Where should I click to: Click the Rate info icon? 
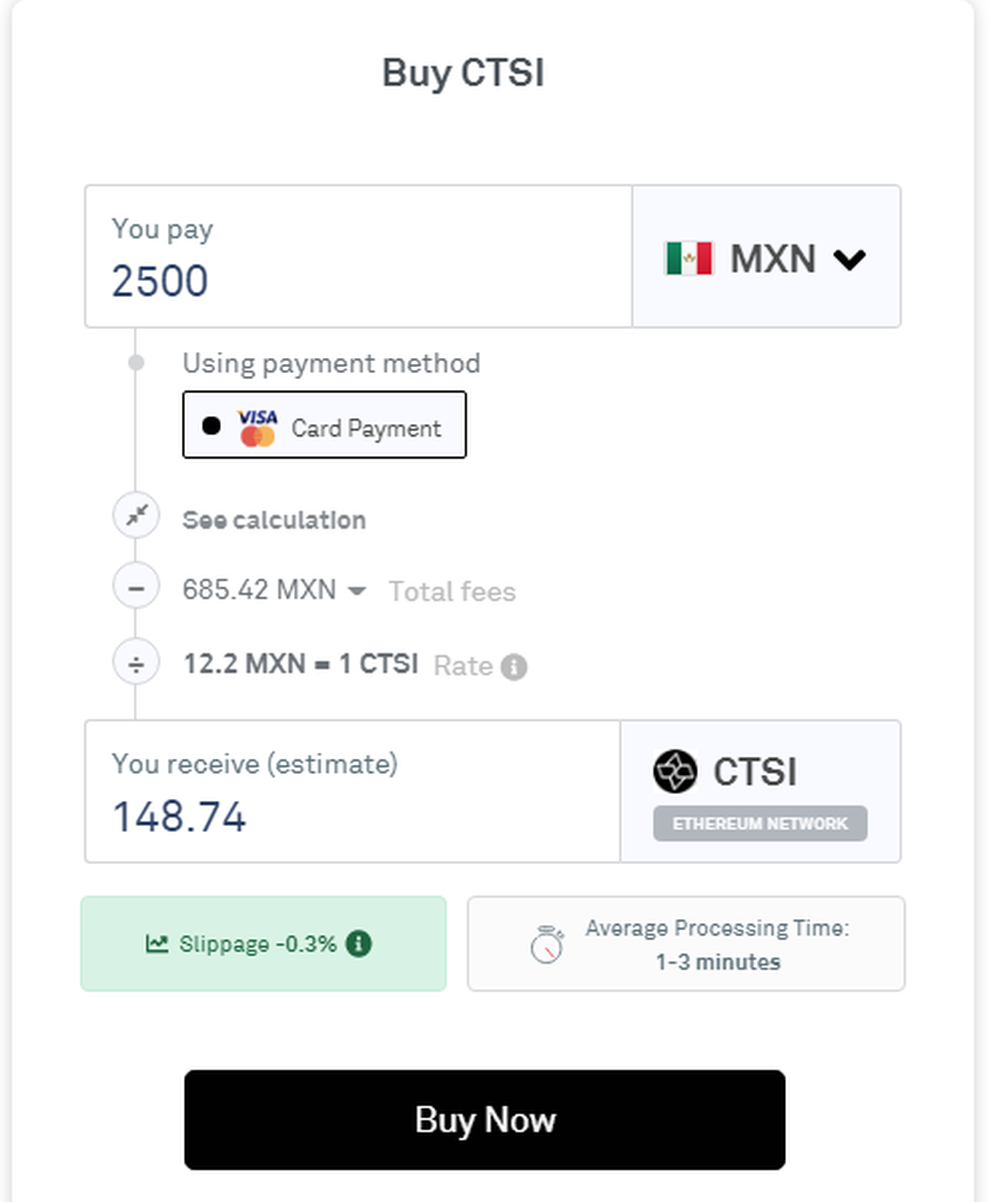pyautogui.click(x=514, y=667)
